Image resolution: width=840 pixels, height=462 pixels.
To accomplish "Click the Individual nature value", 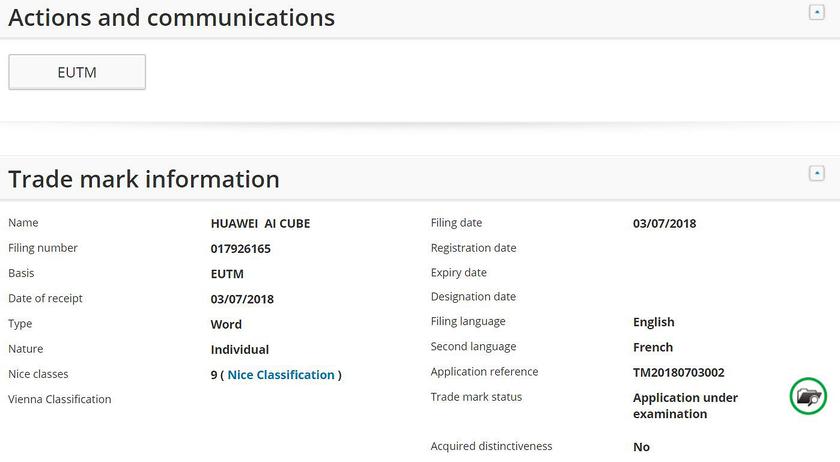I will (x=239, y=350).
